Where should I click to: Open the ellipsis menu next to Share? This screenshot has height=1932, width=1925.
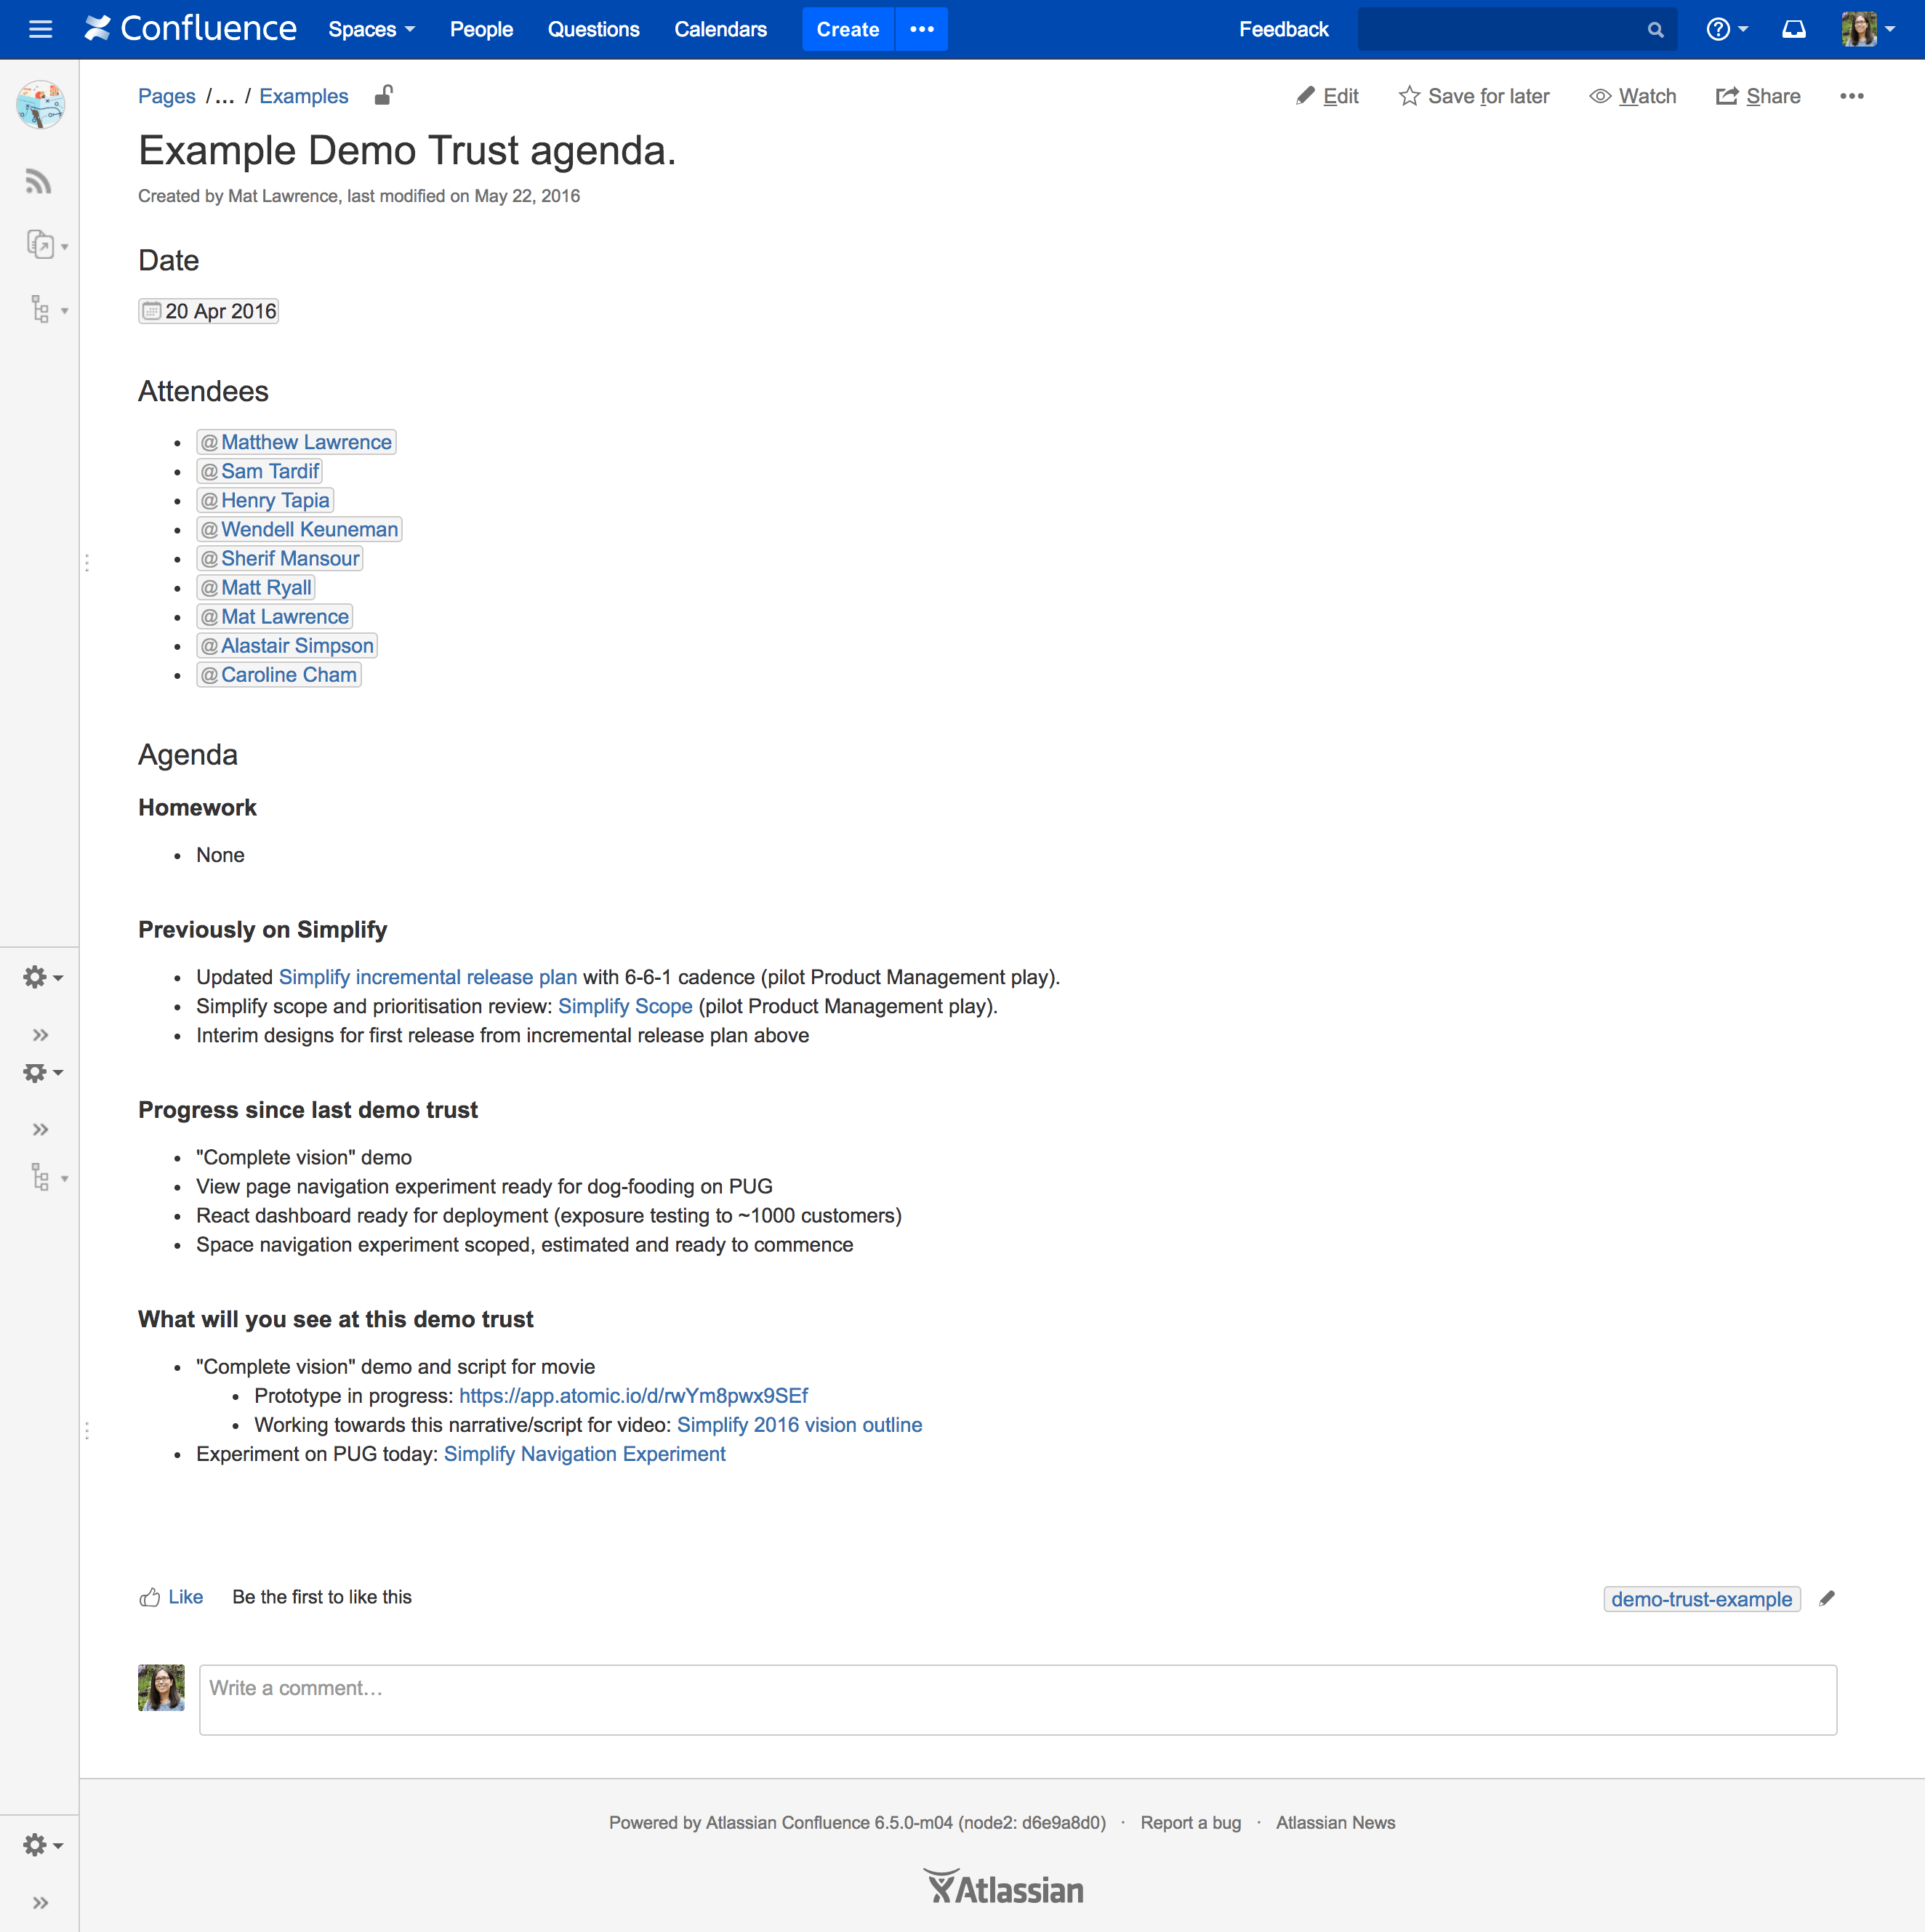[x=1852, y=95]
